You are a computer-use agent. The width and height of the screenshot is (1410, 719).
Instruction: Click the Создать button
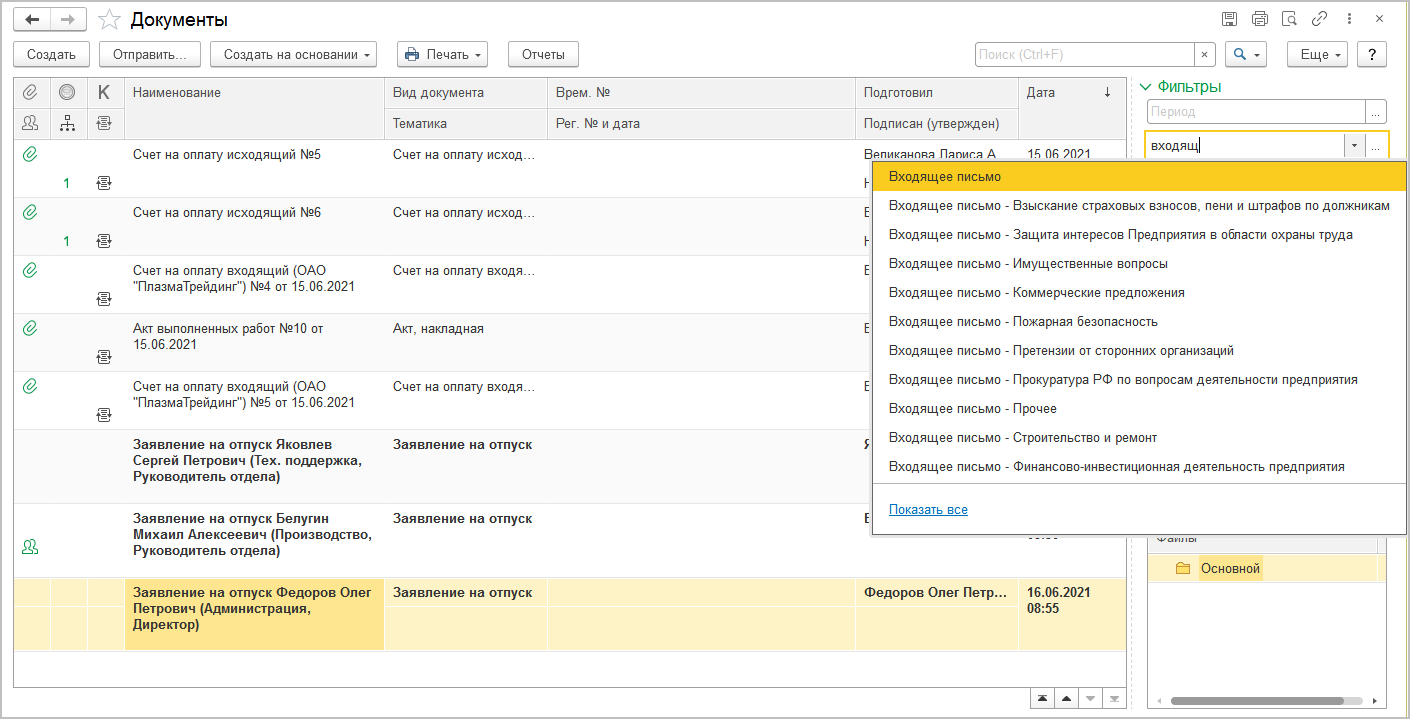51,54
